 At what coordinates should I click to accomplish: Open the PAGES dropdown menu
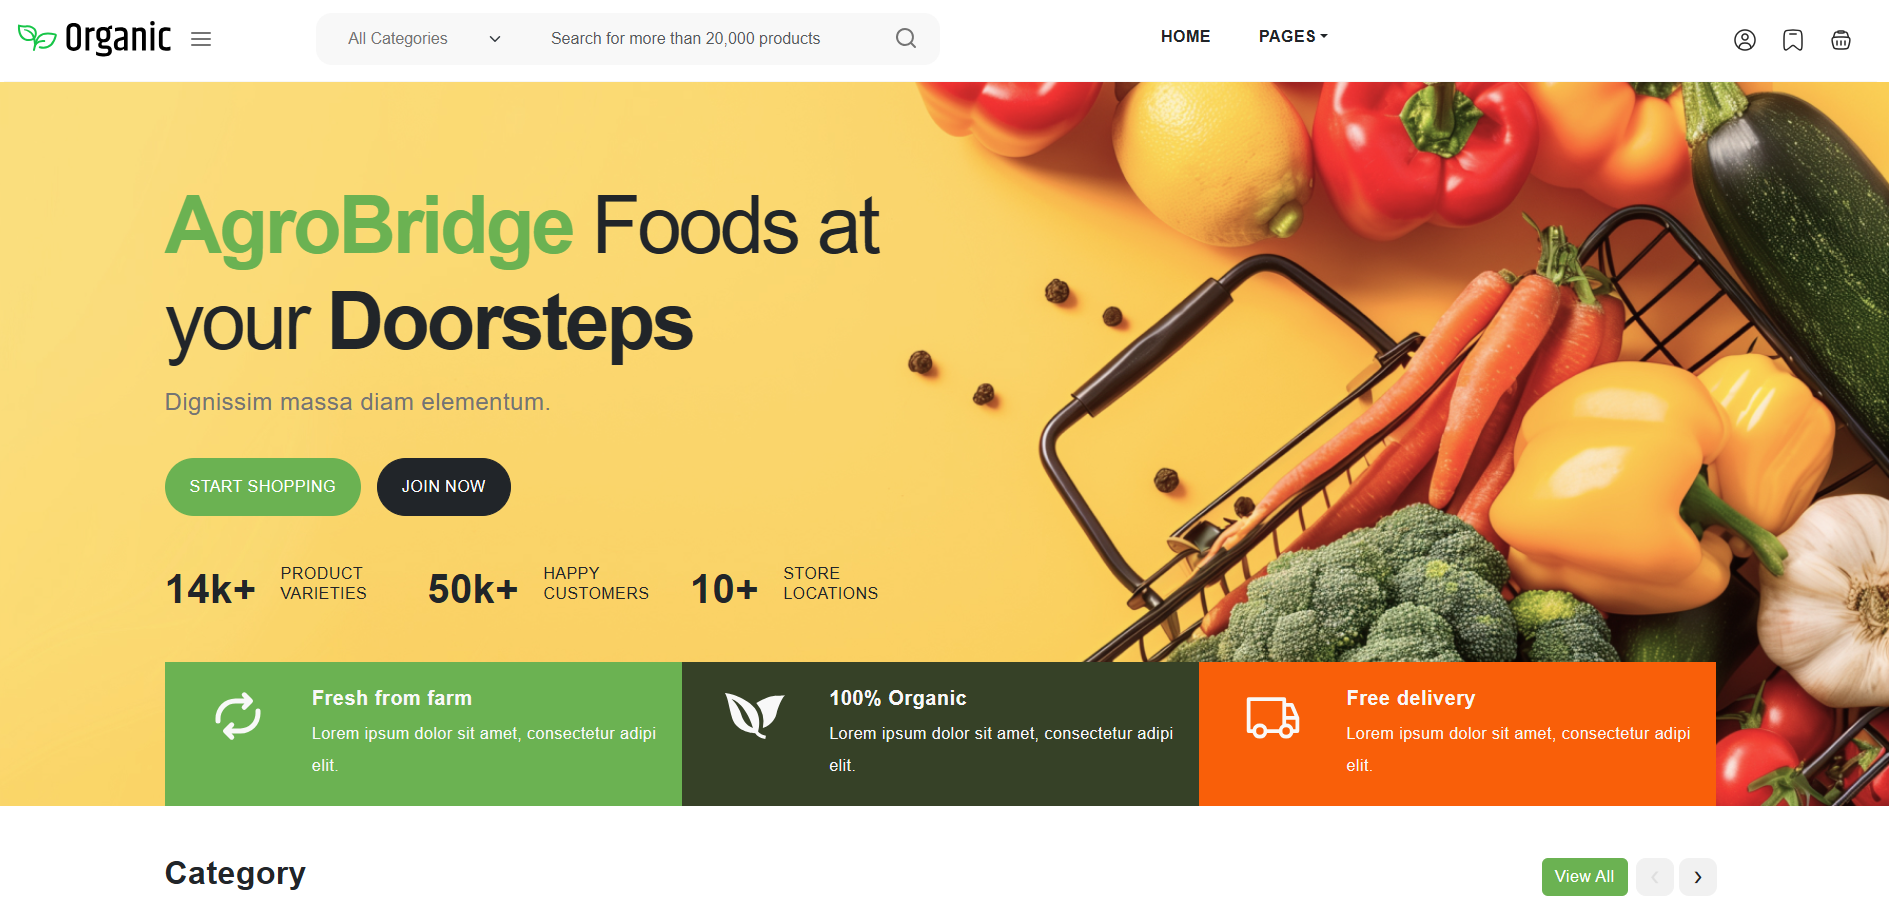[x=1293, y=36]
